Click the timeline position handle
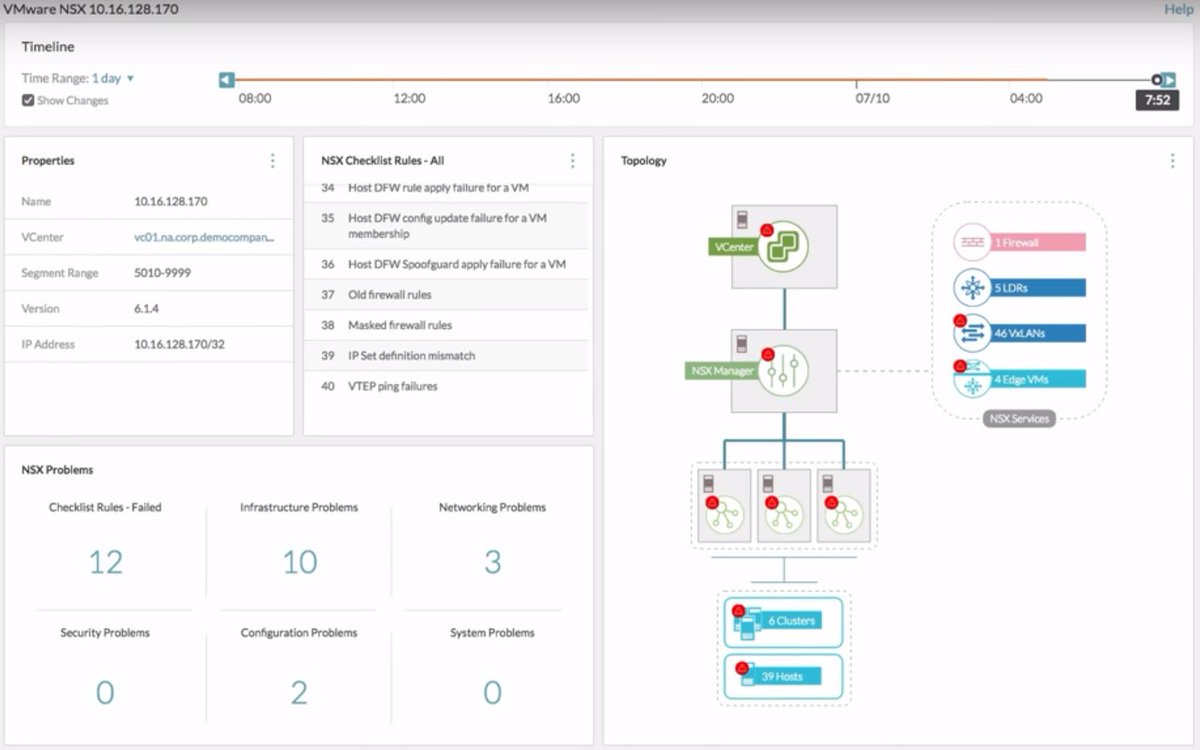 1157,80
